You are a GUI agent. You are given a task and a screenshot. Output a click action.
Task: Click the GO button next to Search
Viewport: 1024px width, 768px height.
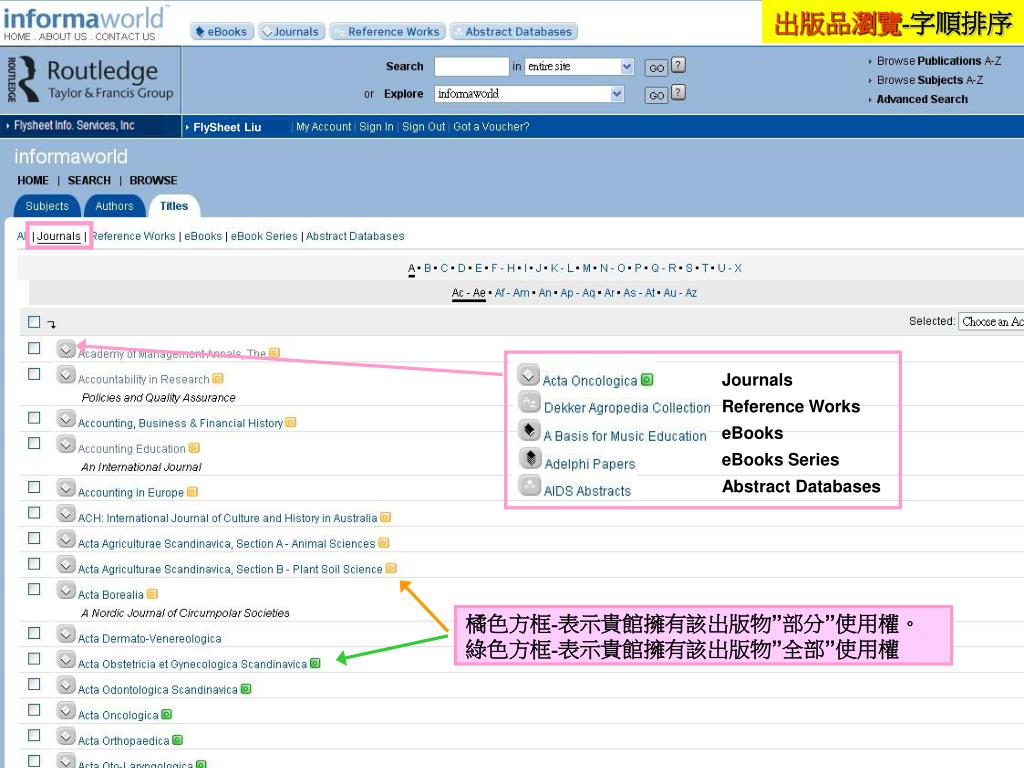tap(656, 68)
